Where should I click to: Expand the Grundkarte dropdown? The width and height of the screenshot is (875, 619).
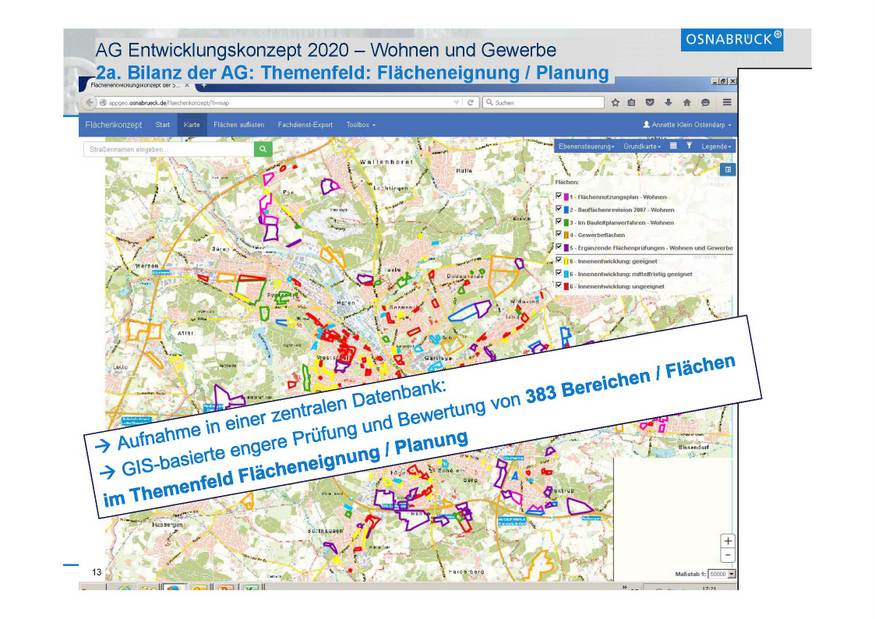643,146
